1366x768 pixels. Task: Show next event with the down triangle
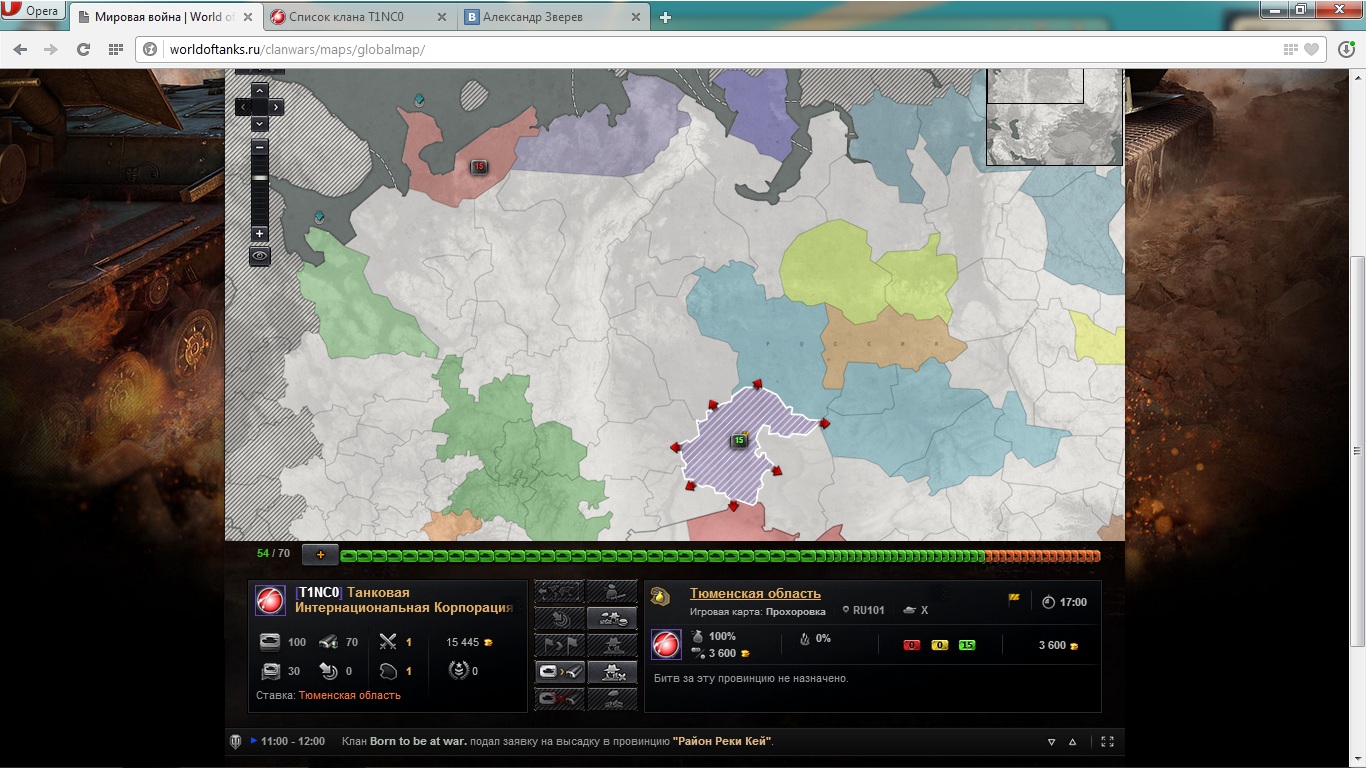coord(1051,742)
